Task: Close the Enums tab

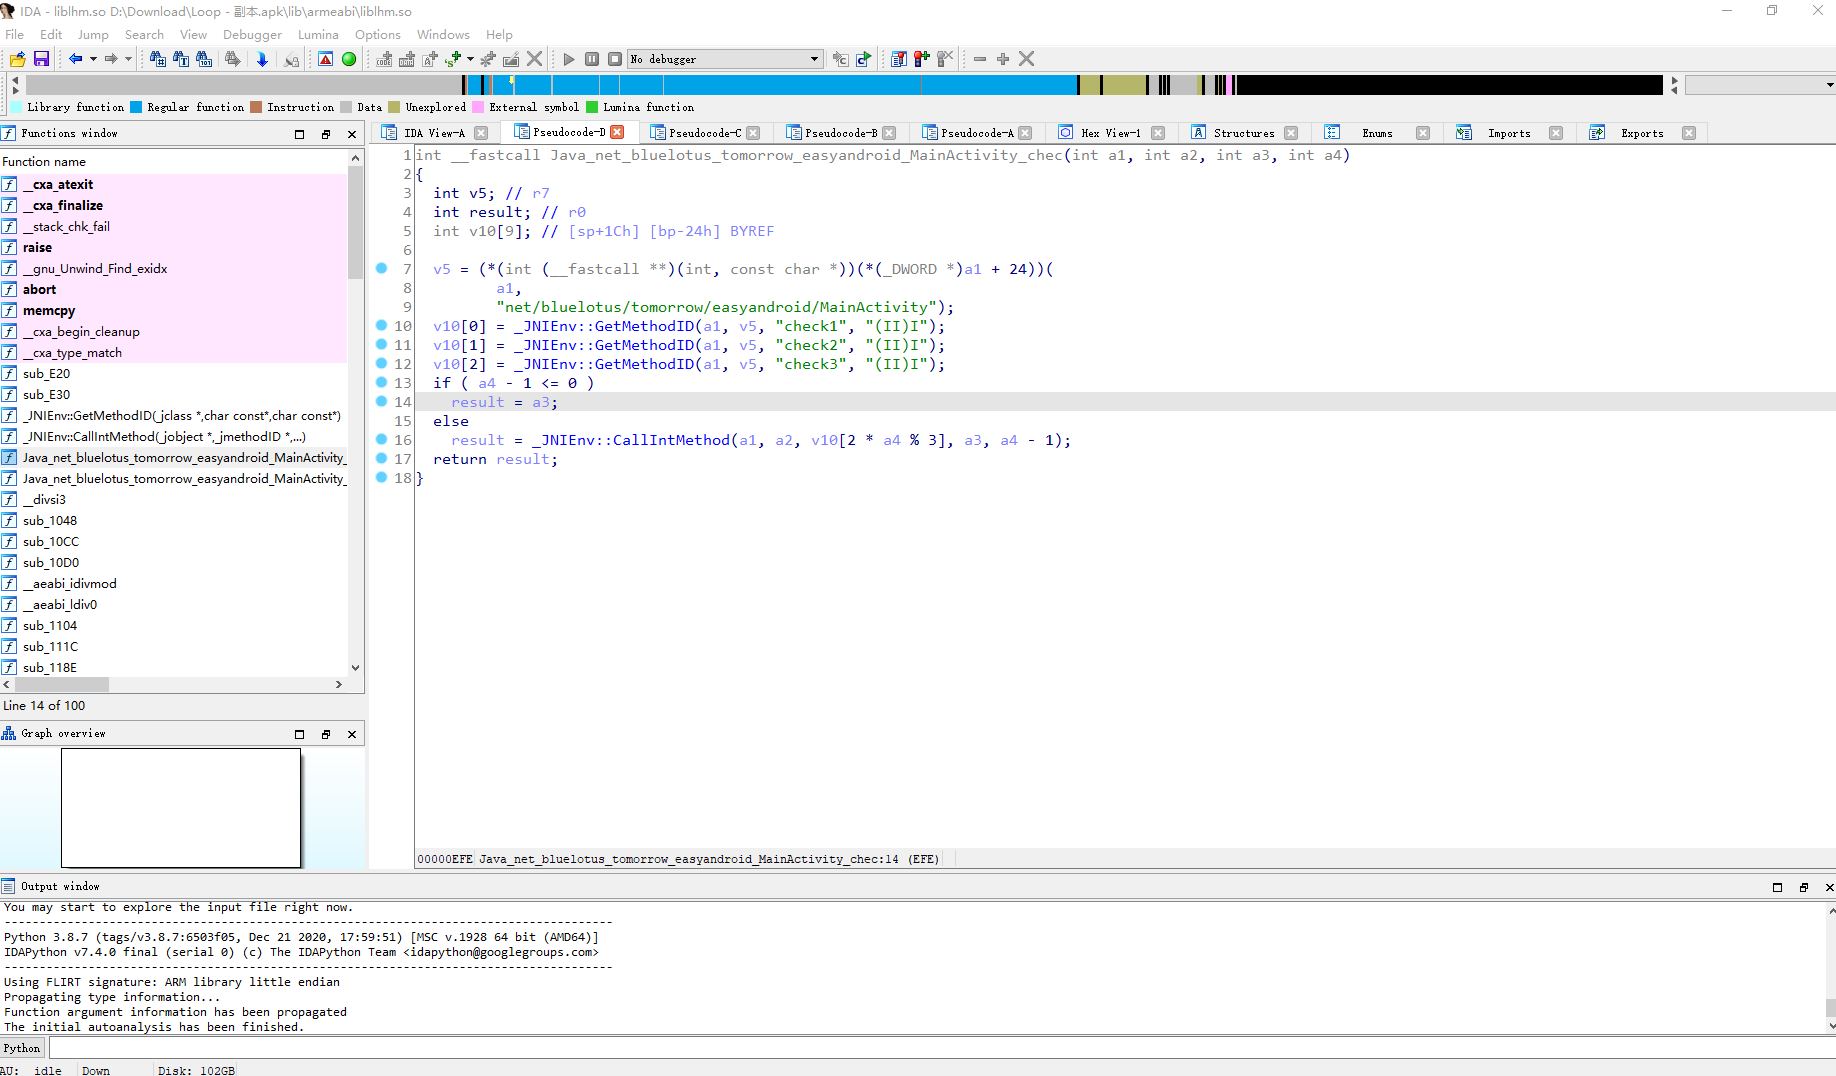Action: (x=1423, y=133)
